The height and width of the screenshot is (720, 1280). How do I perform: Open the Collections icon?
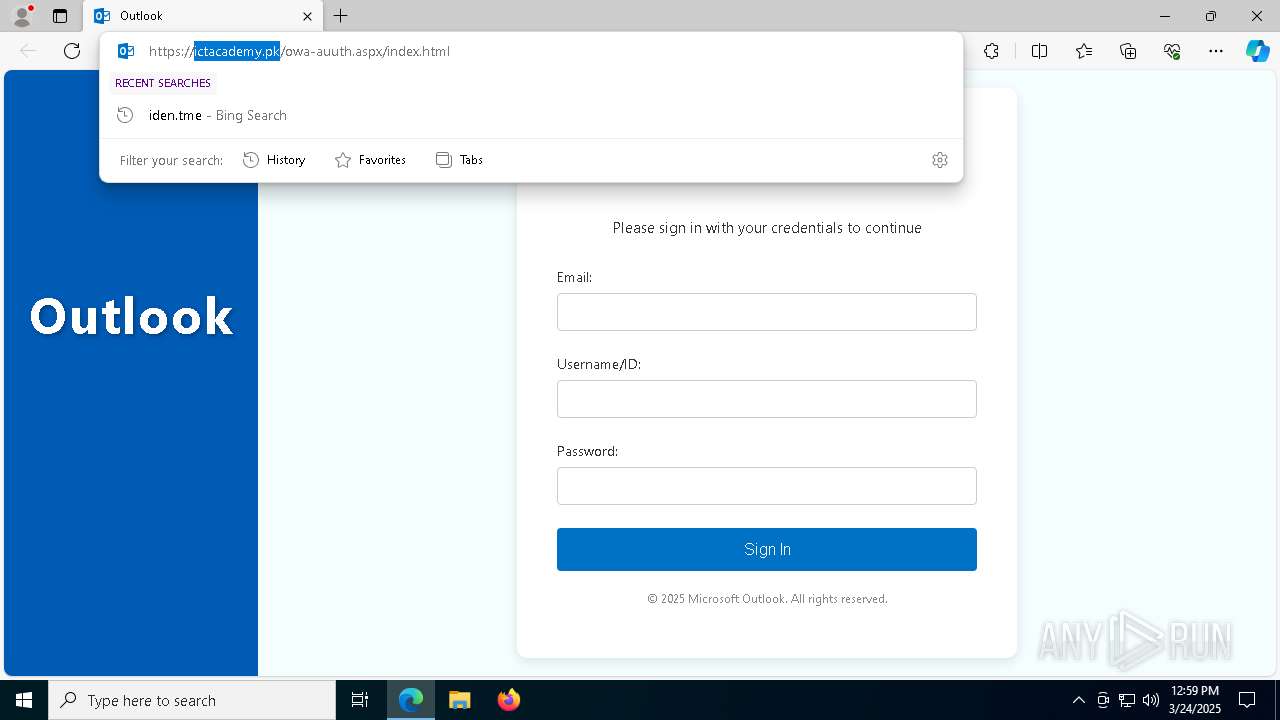point(1128,51)
